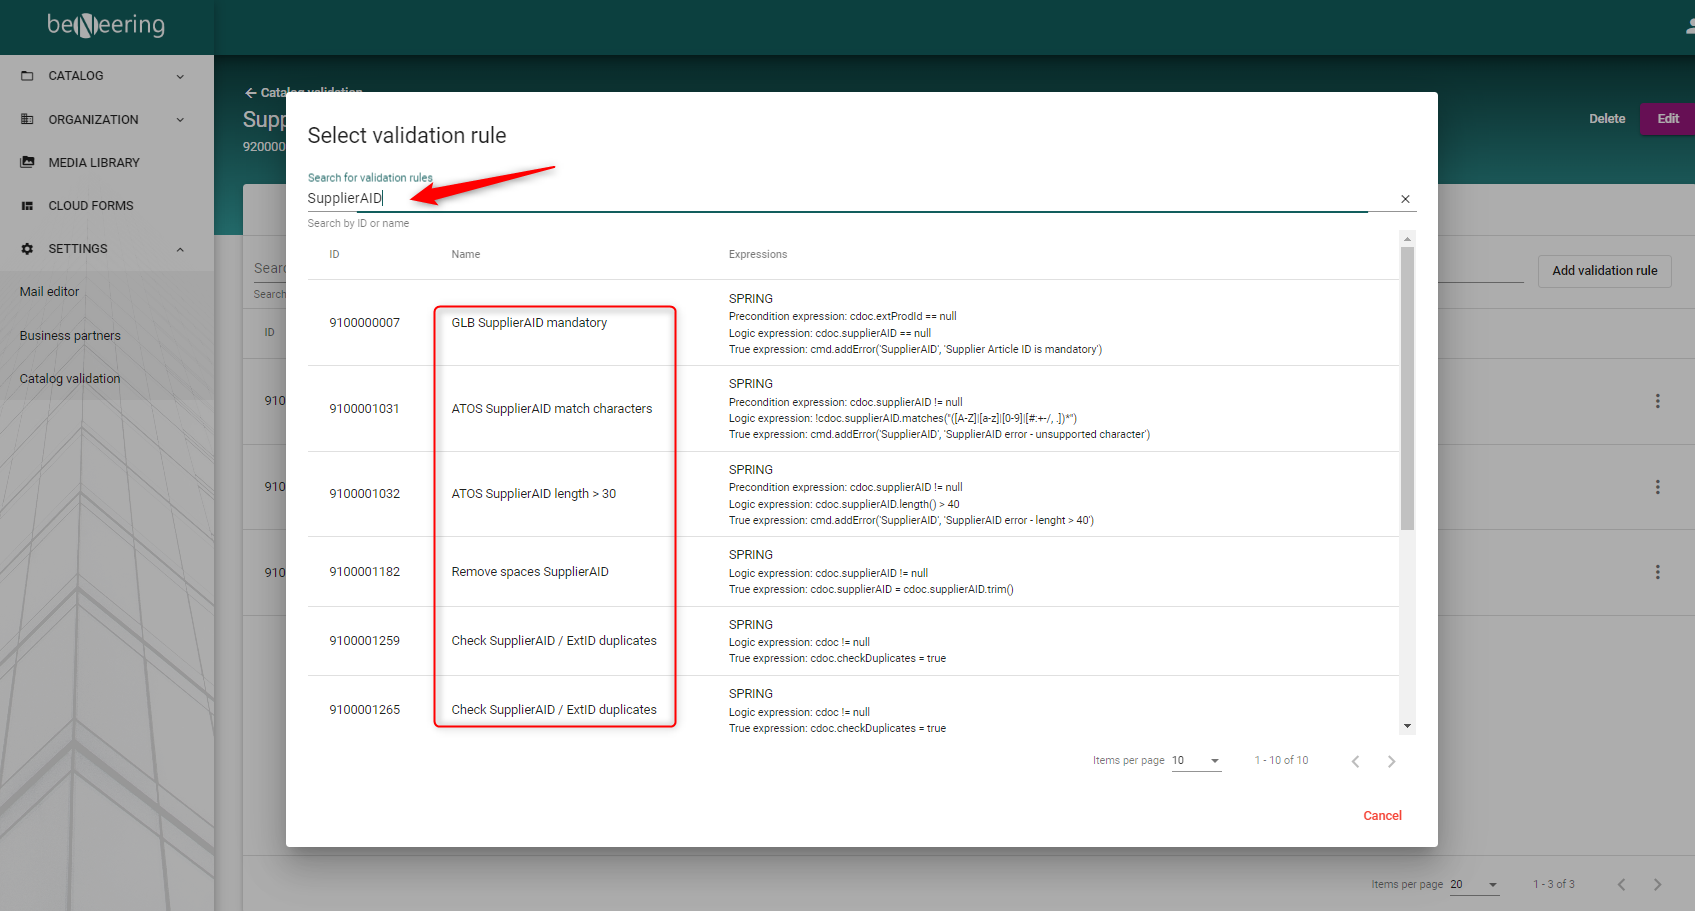Clear the validation rule search field

(1405, 199)
